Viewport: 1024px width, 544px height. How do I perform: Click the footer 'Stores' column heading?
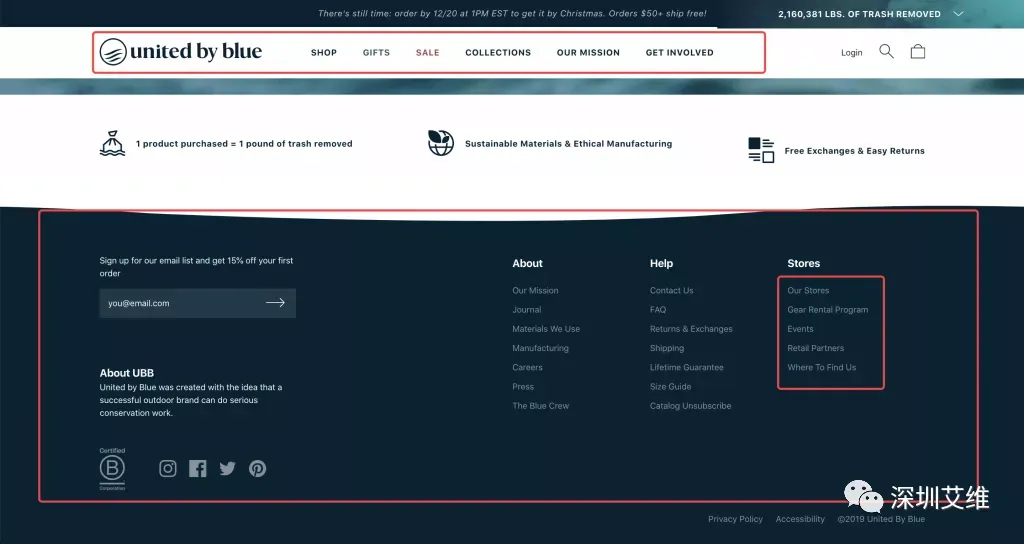click(x=803, y=263)
